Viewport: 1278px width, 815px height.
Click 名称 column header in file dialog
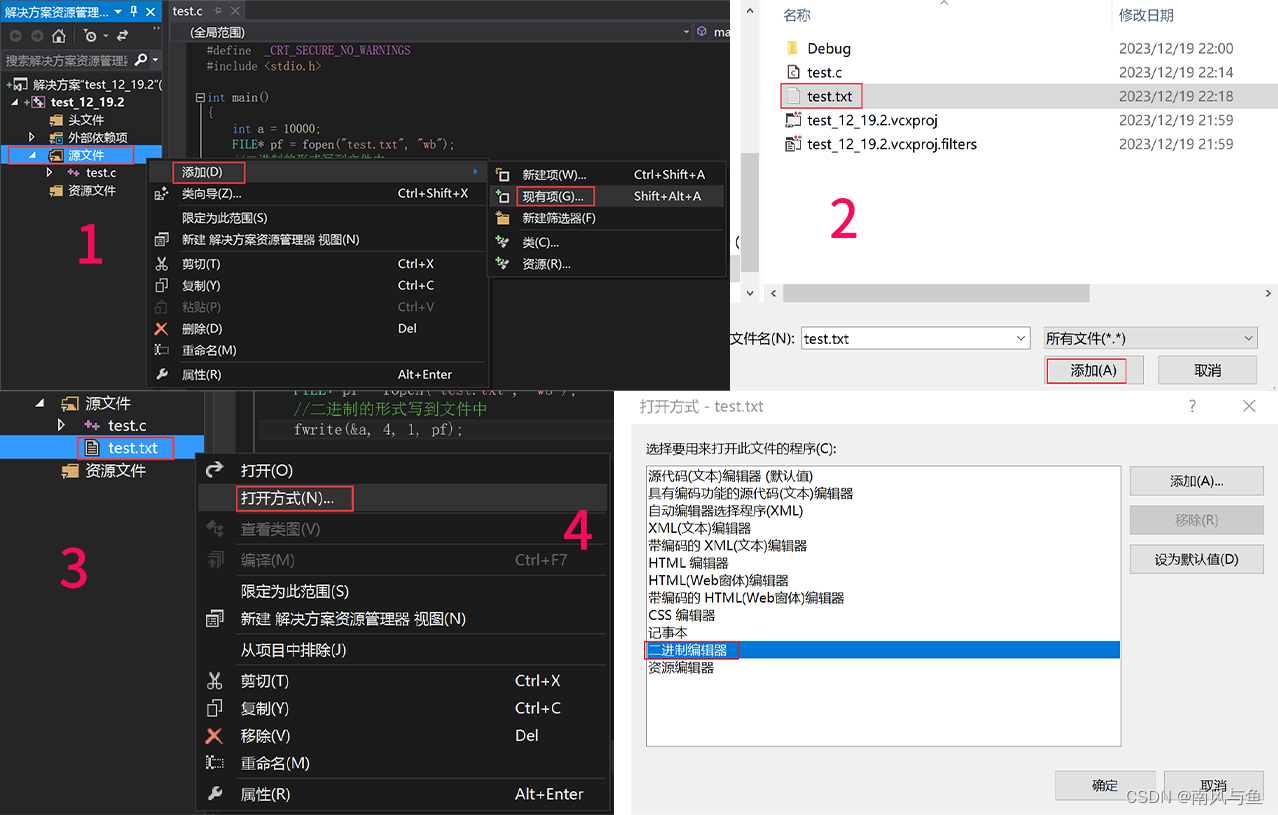pos(797,15)
